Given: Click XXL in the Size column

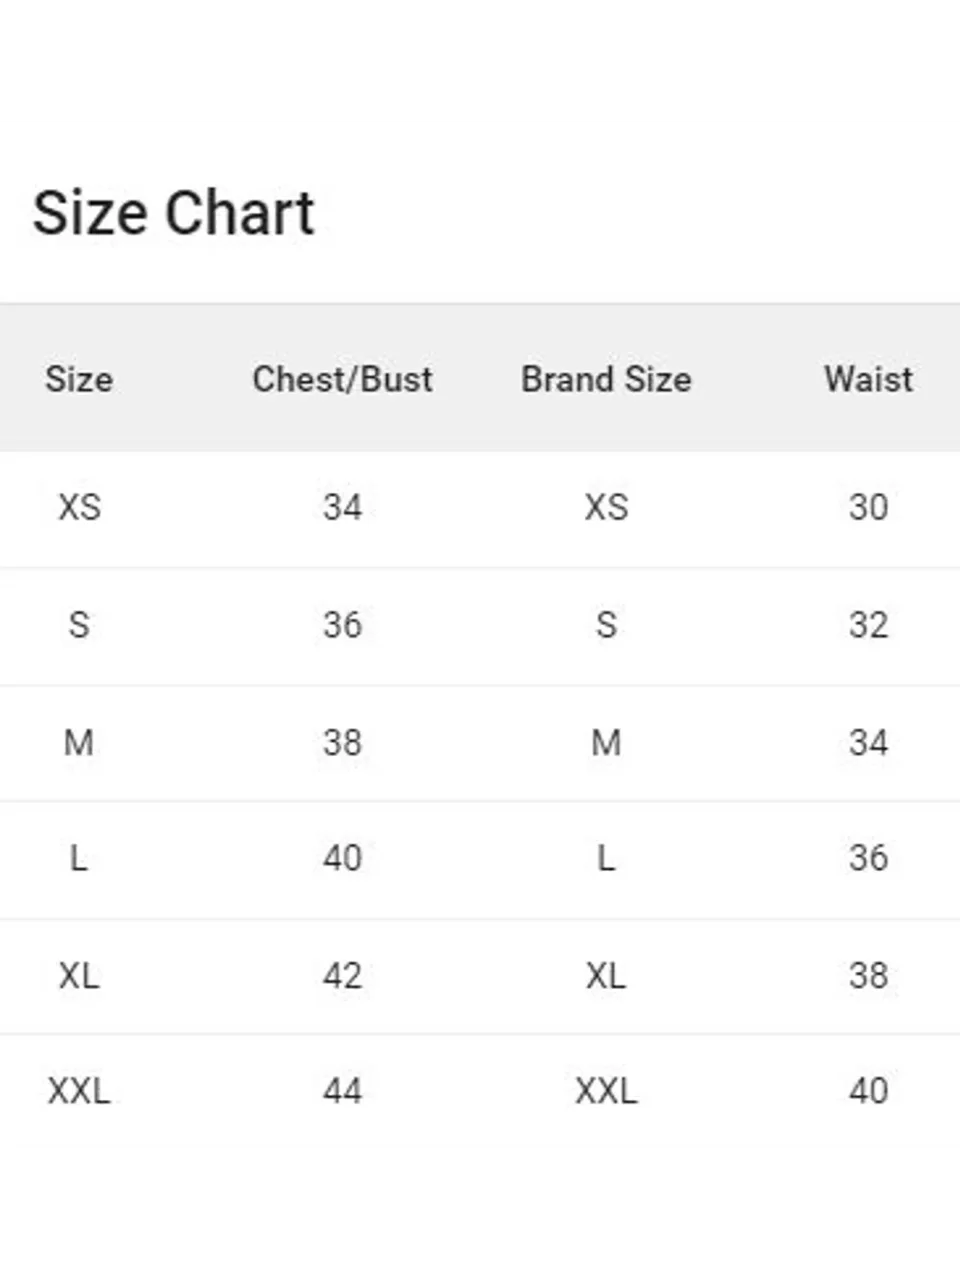Looking at the screenshot, I should 79,1090.
